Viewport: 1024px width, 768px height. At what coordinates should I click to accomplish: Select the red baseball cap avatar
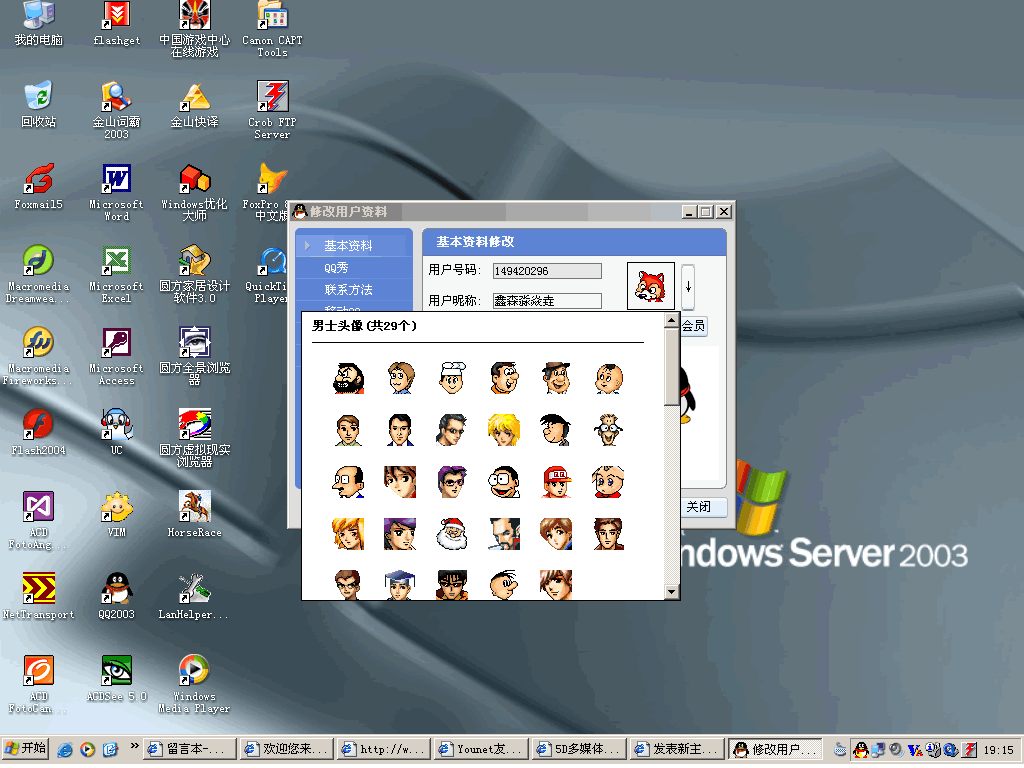(556, 482)
